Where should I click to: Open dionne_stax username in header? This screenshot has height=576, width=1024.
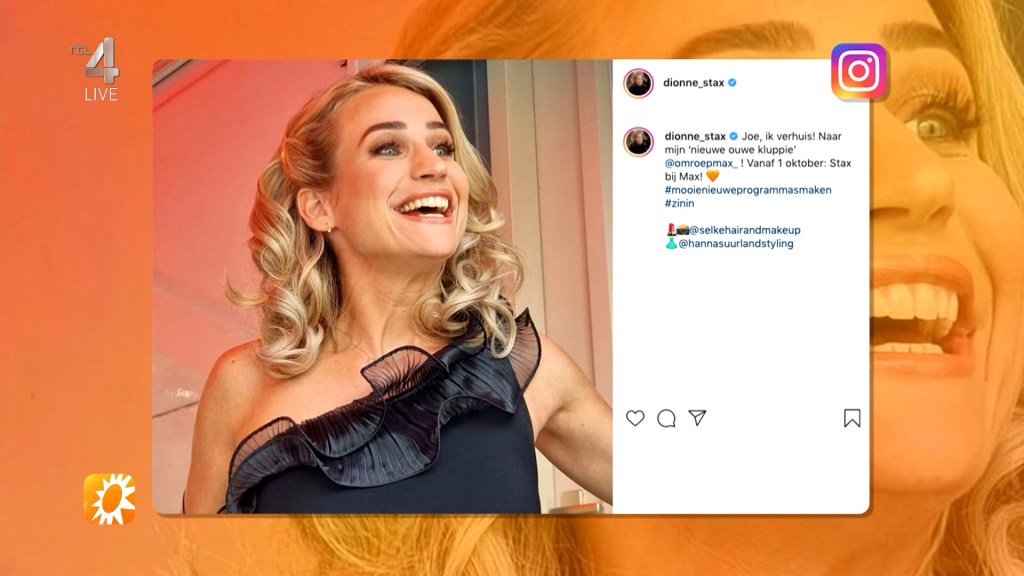(694, 82)
